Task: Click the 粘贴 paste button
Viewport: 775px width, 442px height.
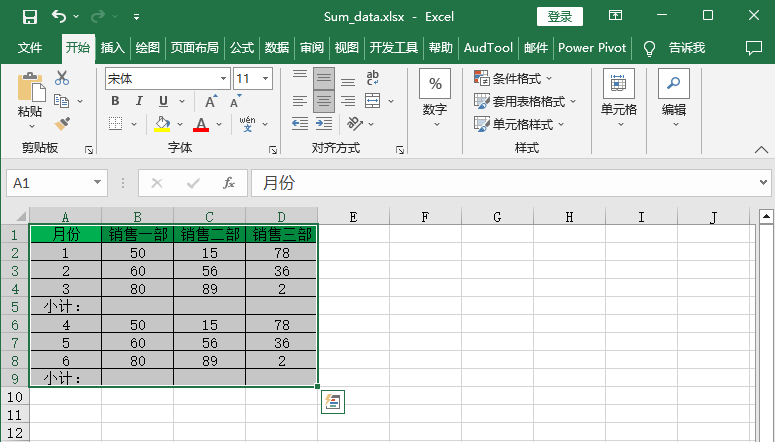Action: click(30, 100)
